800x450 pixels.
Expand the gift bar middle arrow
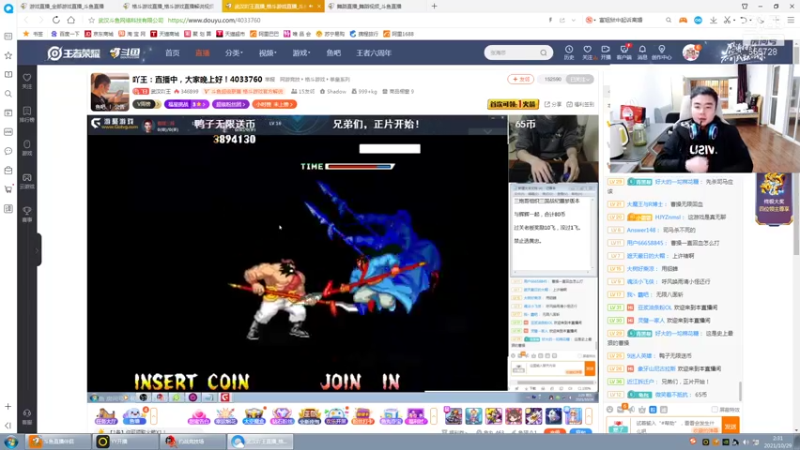pyautogui.click(x=434, y=416)
